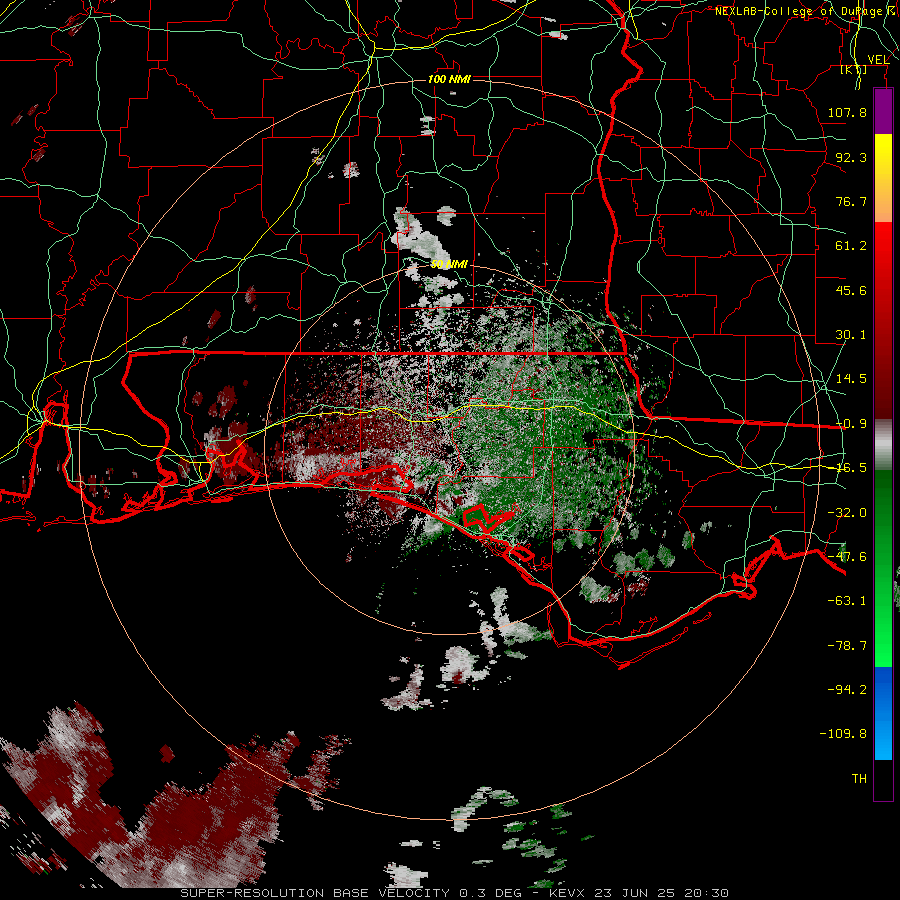Image resolution: width=900 pixels, height=900 pixels.
Task: Click the -32.0 legend value
Action: click(x=847, y=513)
